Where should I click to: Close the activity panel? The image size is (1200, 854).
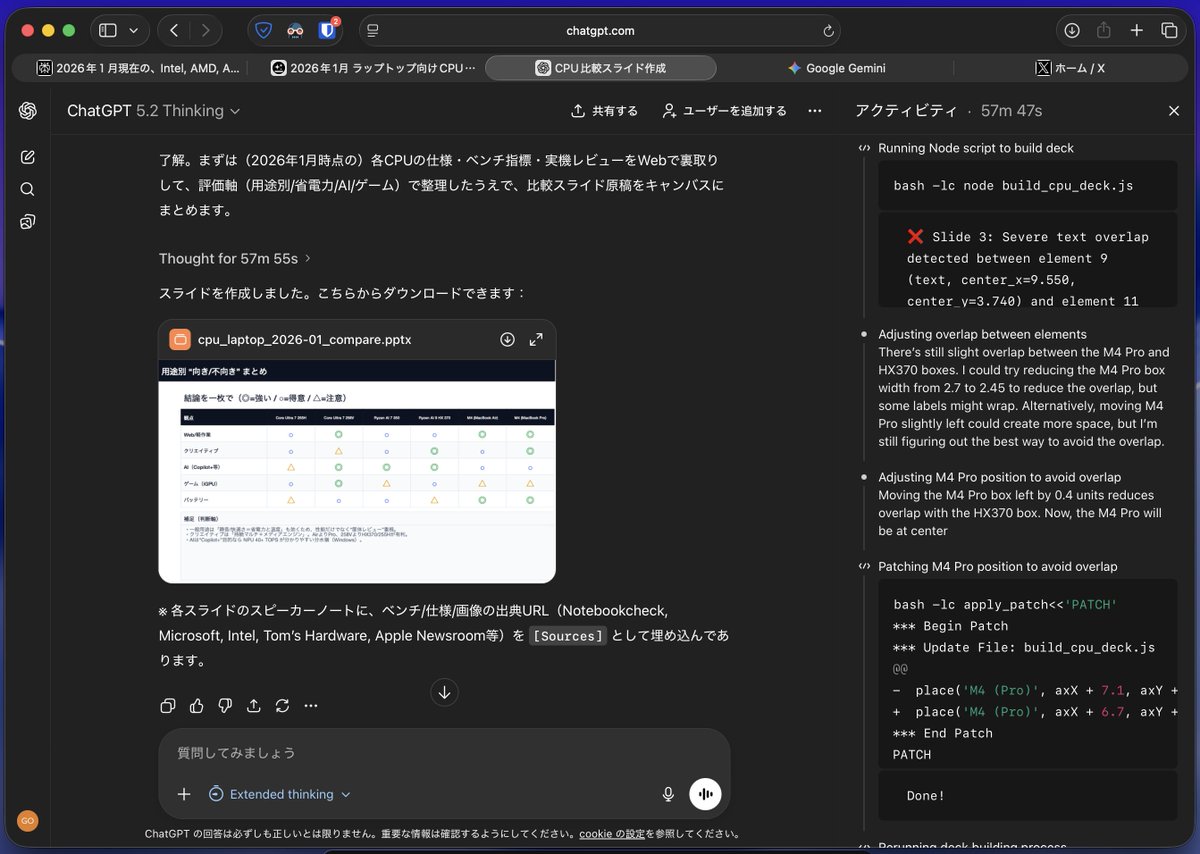pos(1174,111)
